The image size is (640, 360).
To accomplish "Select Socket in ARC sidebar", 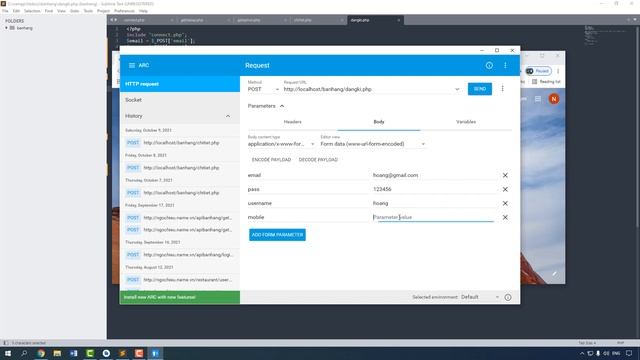I will tap(180, 100).
